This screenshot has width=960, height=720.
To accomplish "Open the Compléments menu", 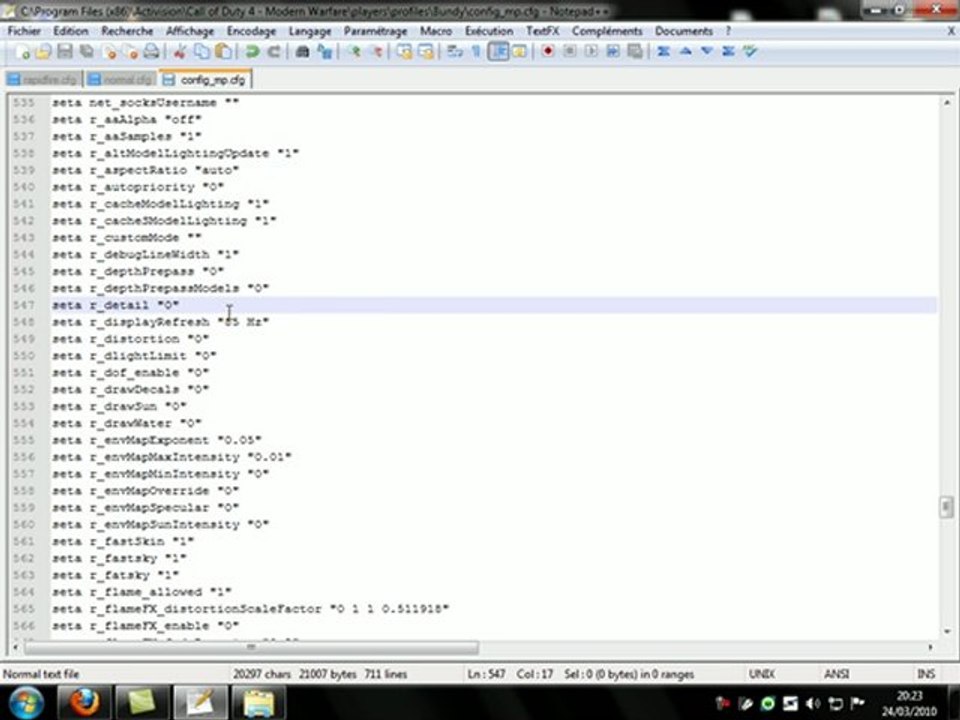I will (607, 31).
